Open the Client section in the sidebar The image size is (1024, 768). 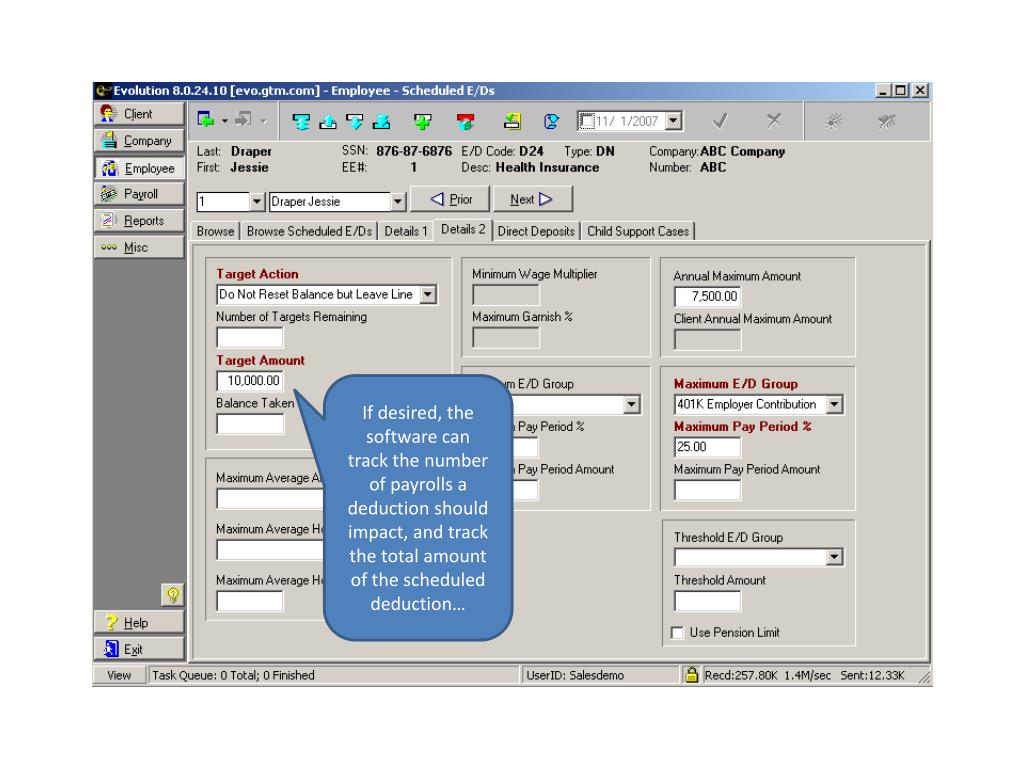coord(140,114)
